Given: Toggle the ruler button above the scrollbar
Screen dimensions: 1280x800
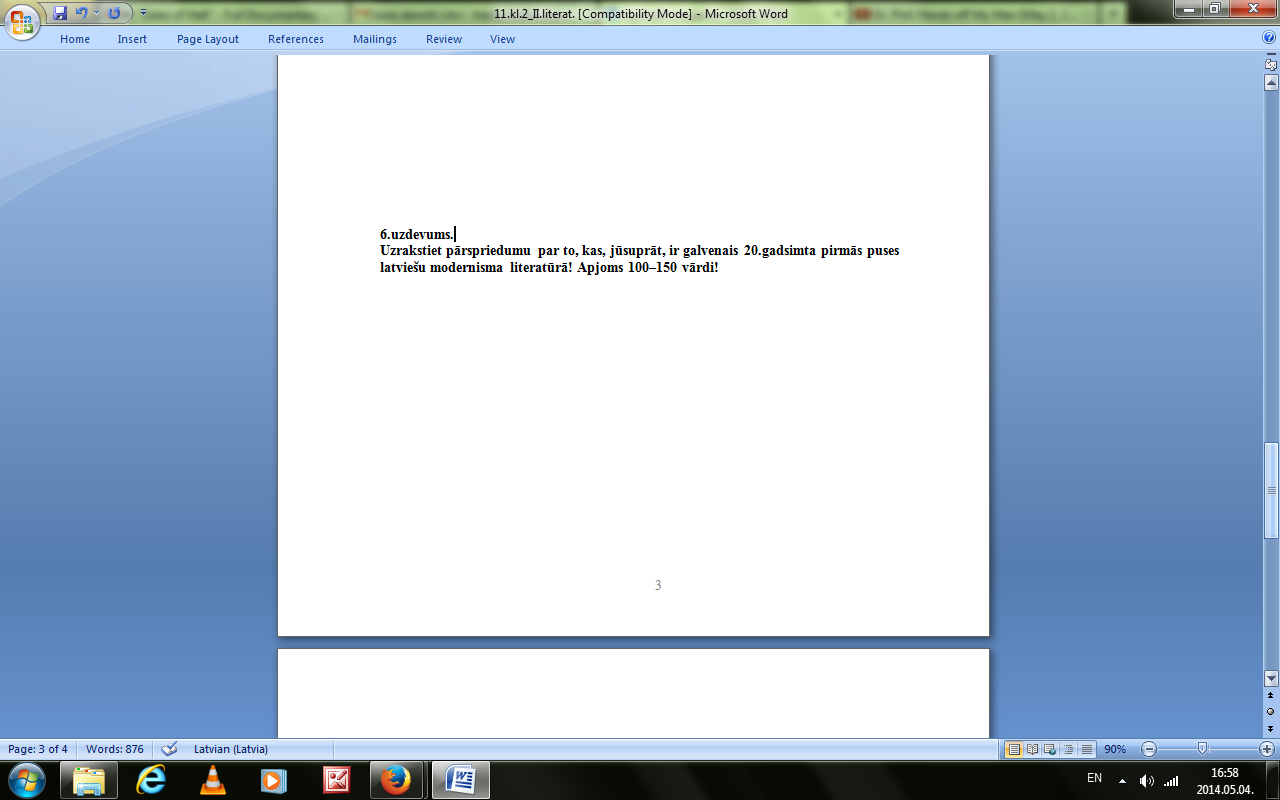Looking at the screenshot, I should tap(1271, 64).
